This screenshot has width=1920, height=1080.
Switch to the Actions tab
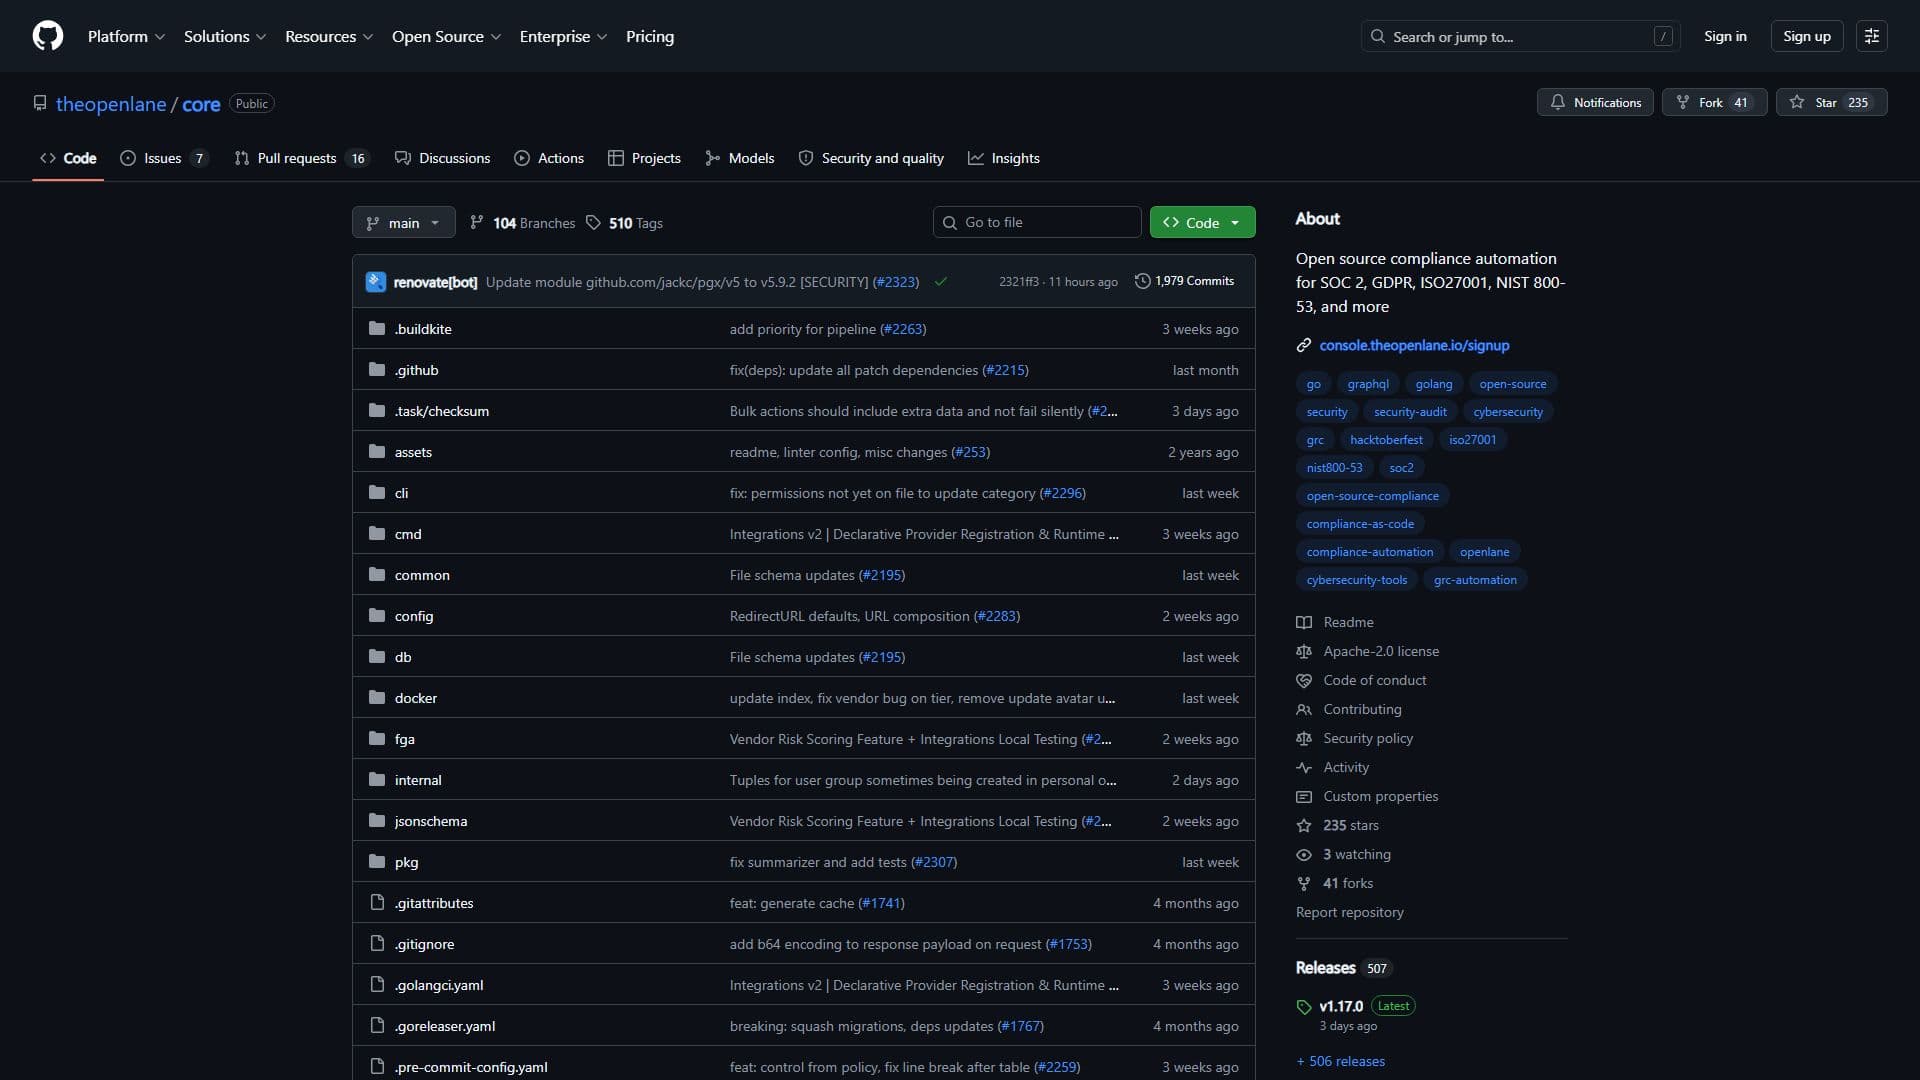pos(549,158)
